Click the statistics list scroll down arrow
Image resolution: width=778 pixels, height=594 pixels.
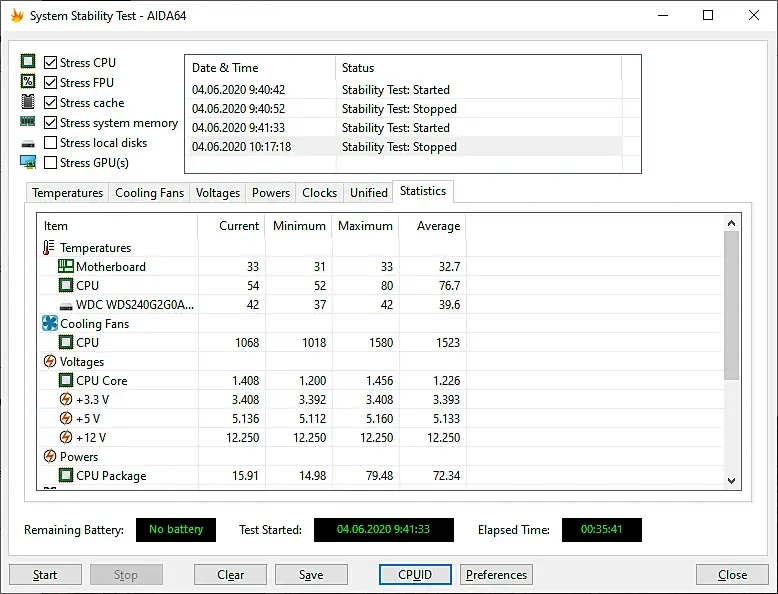(731, 480)
